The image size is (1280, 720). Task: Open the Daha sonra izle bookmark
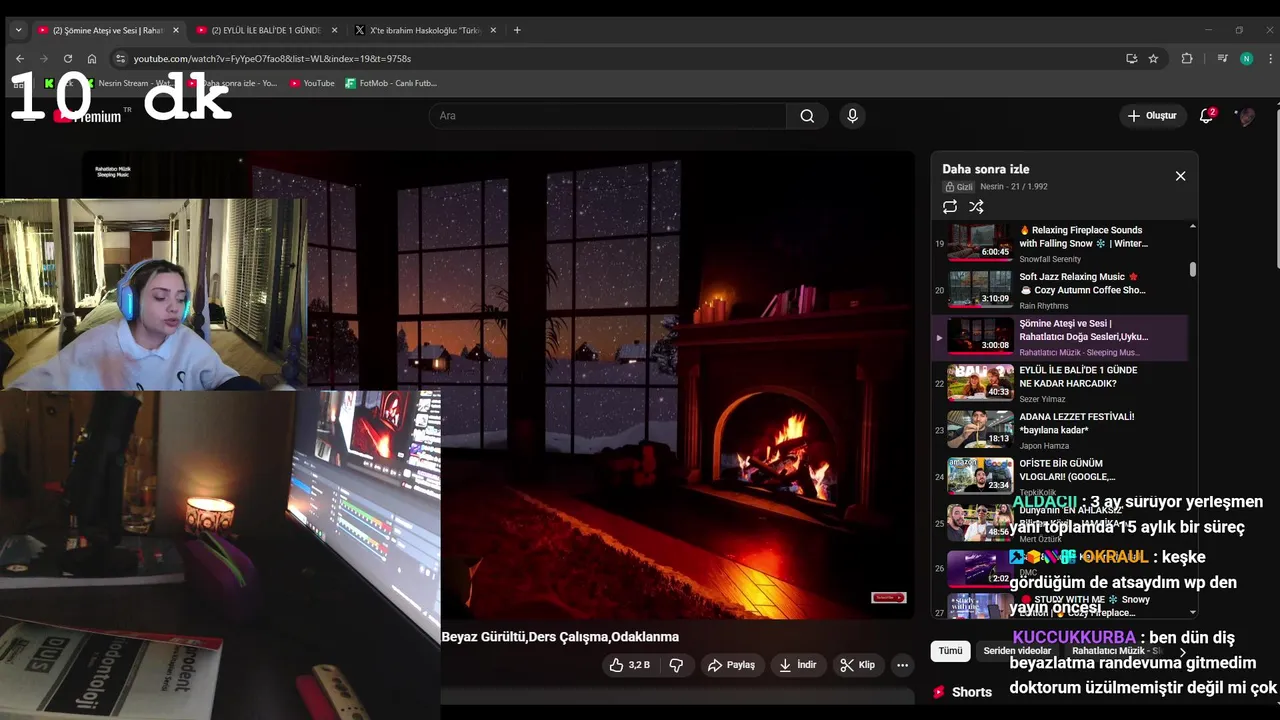click(x=232, y=83)
